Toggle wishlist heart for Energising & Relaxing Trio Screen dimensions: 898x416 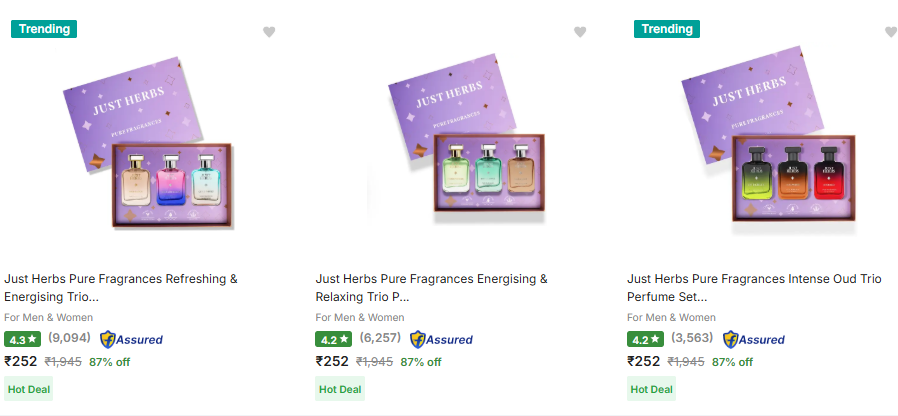(x=580, y=32)
